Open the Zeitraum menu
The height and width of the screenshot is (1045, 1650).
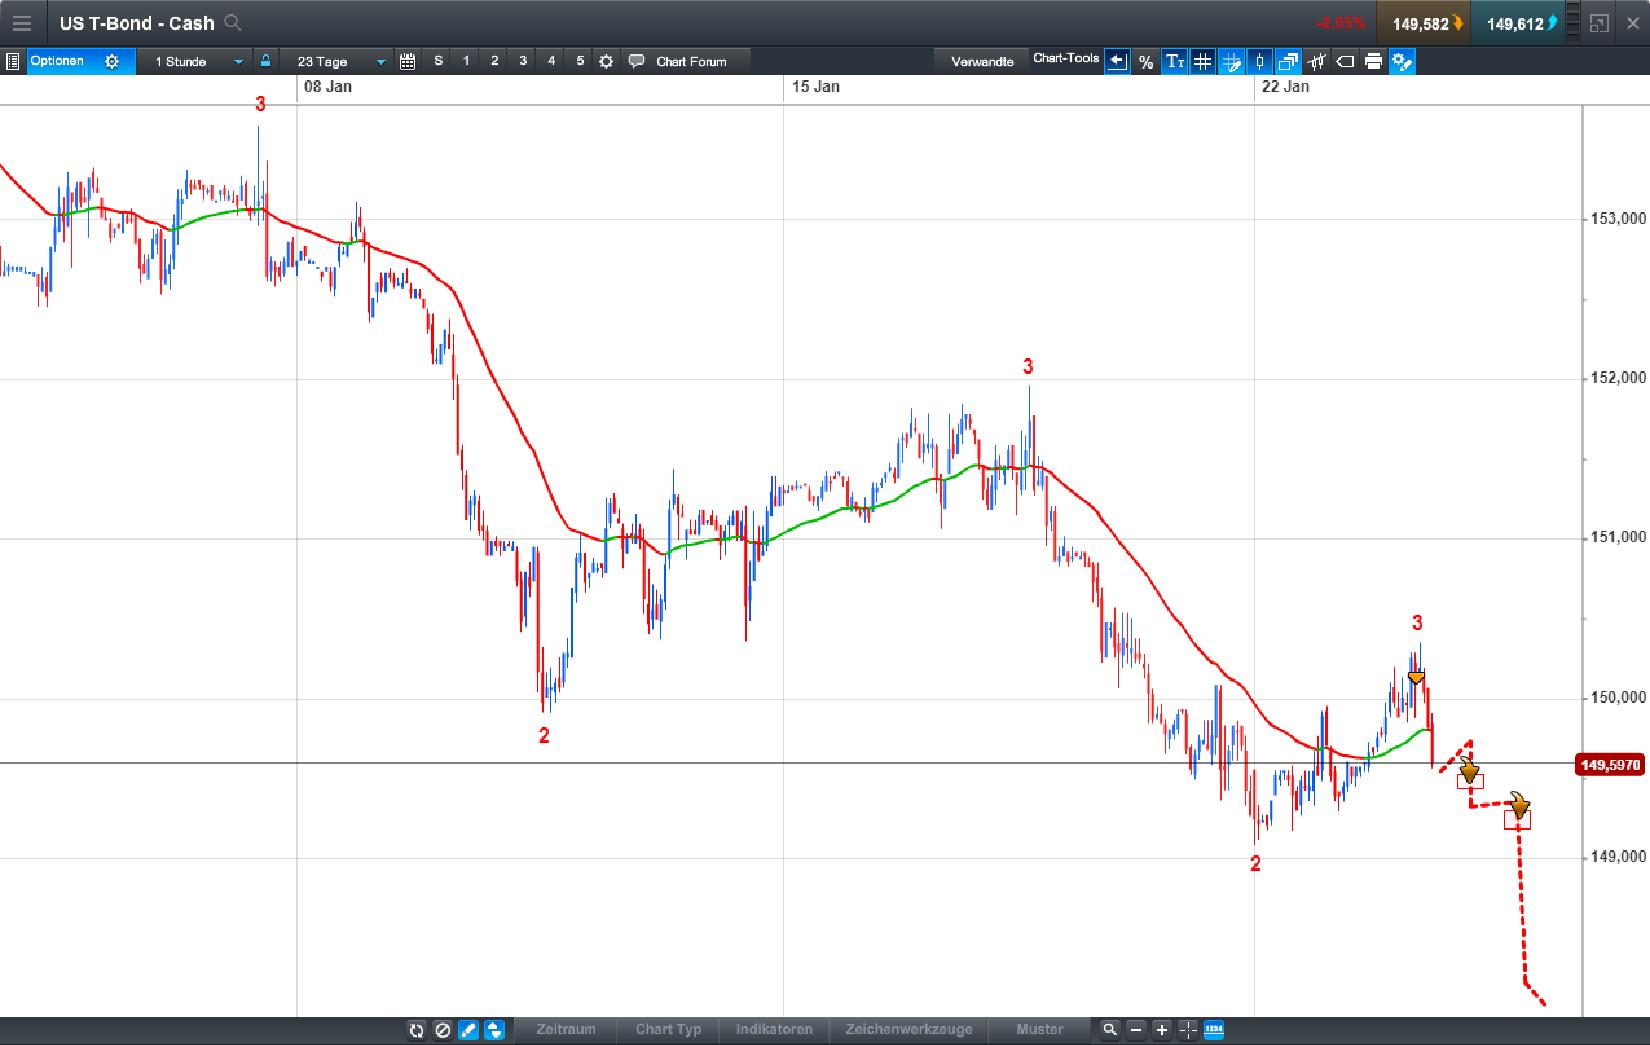(566, 1030)
